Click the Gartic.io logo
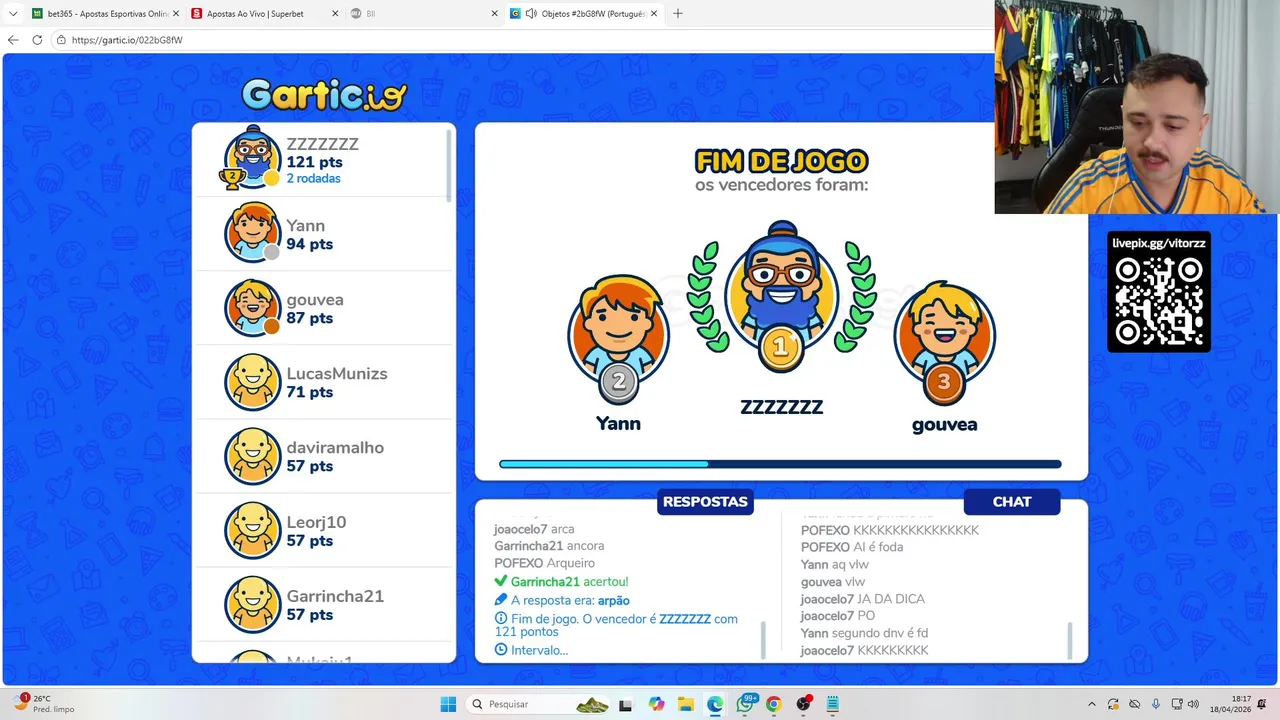 pyautogui.click(x=324, y=94)
